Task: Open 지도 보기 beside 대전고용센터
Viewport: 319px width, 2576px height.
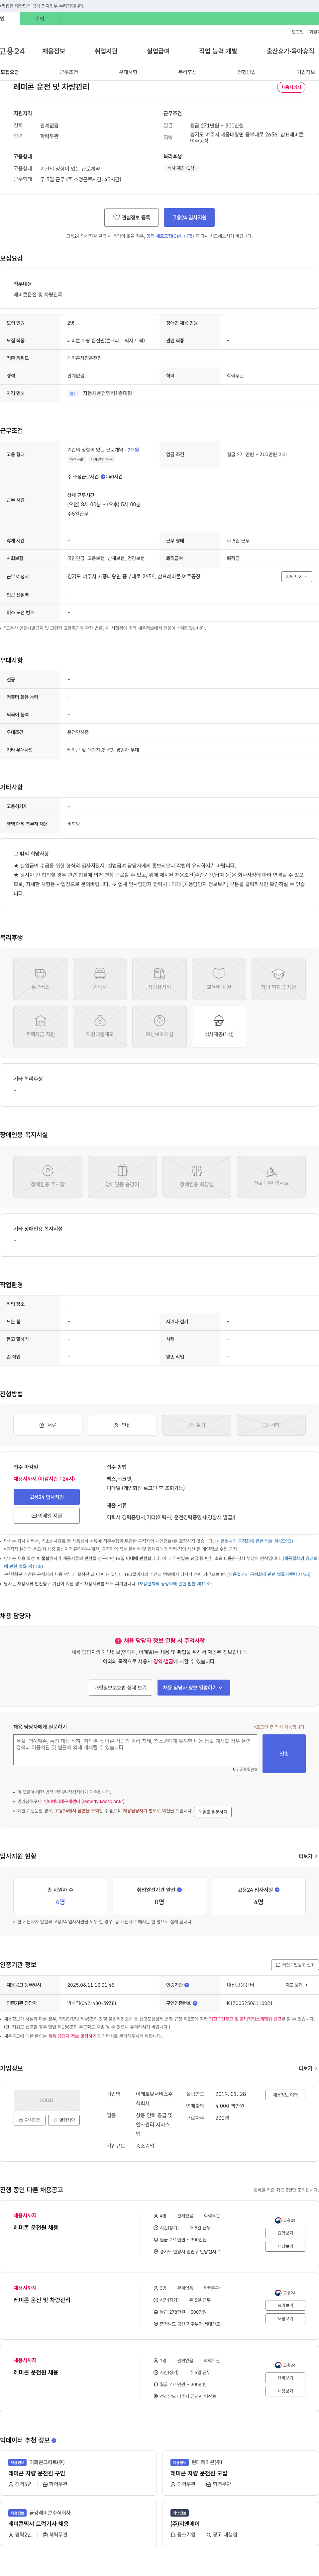Action: pos(297,1985)
